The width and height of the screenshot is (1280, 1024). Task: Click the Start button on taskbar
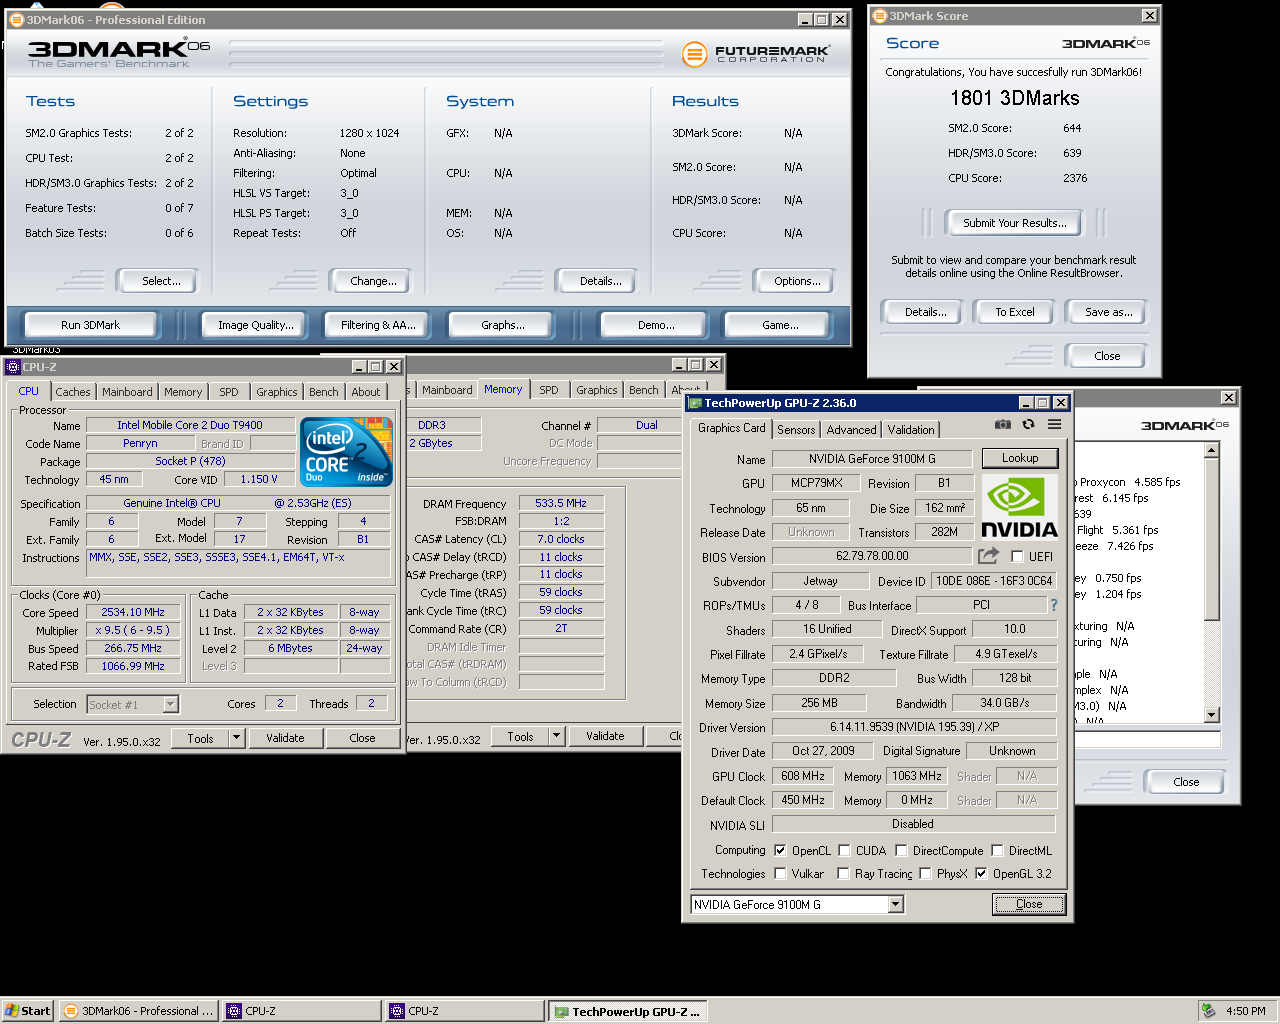point(28,1011)
